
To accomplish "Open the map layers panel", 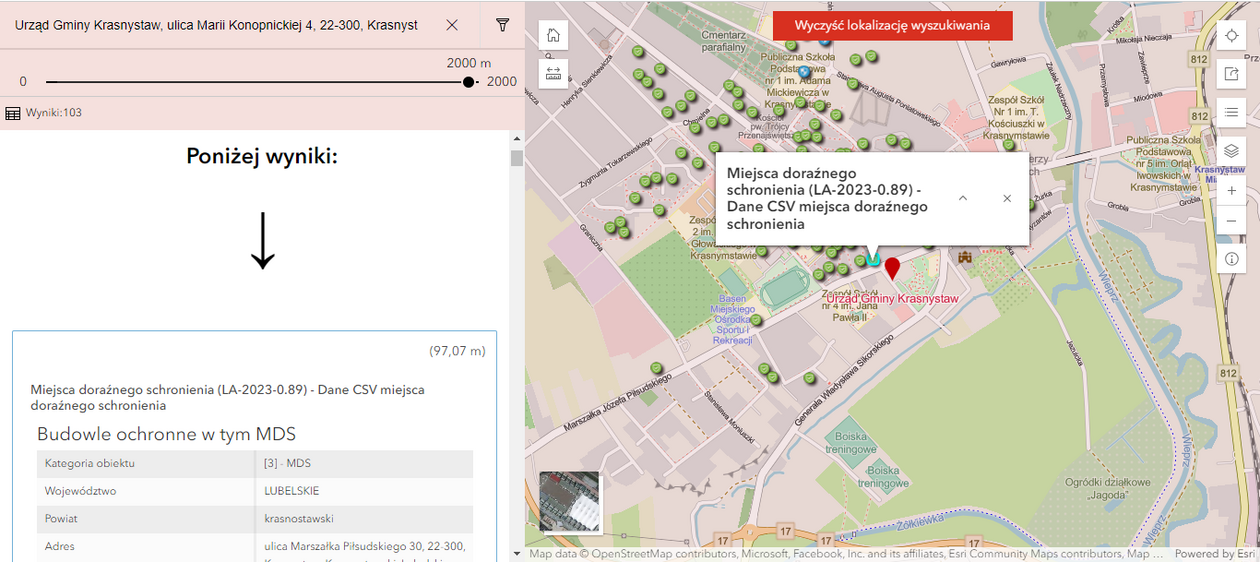I will 1231,151.
